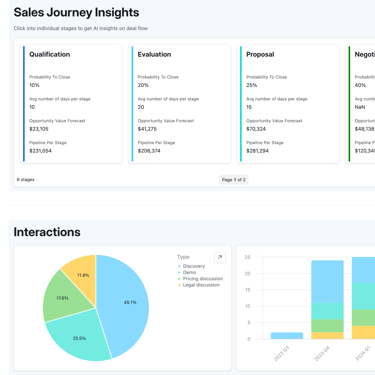
Task: Click the 2023 Q3 axis label
Action: (x=281, y=354)
